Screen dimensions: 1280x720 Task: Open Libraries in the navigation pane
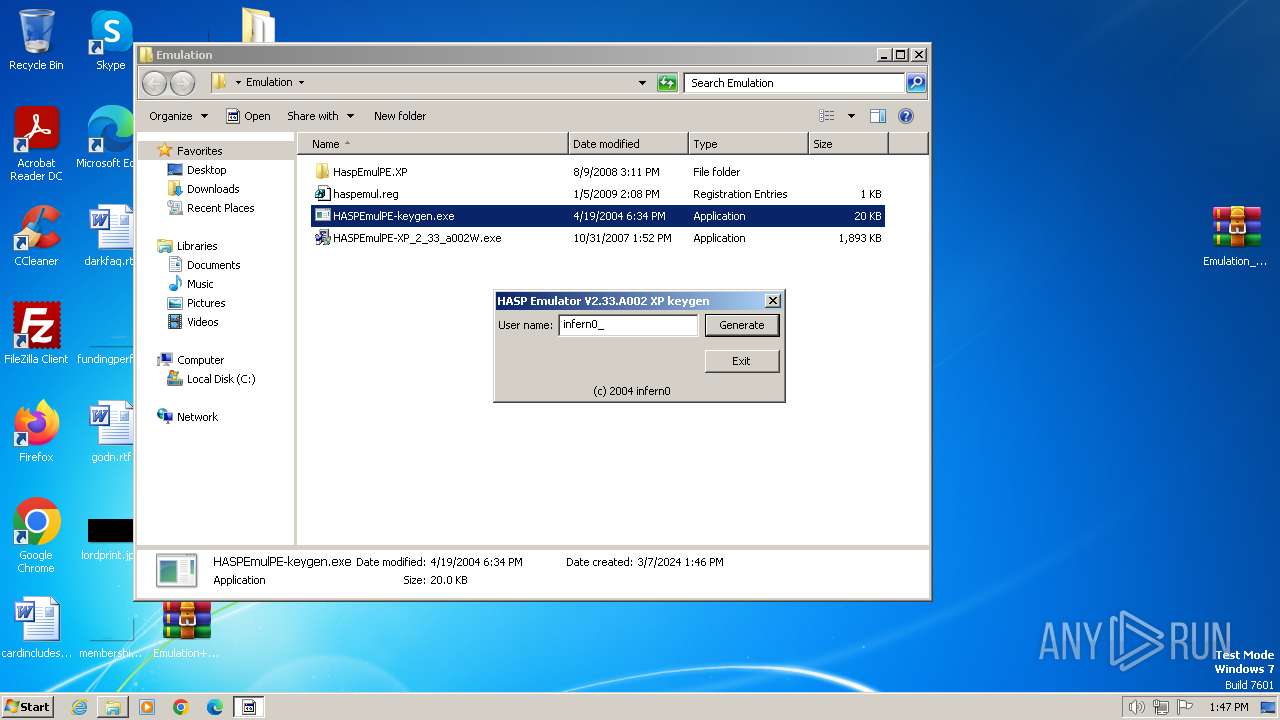click(197, 246)
